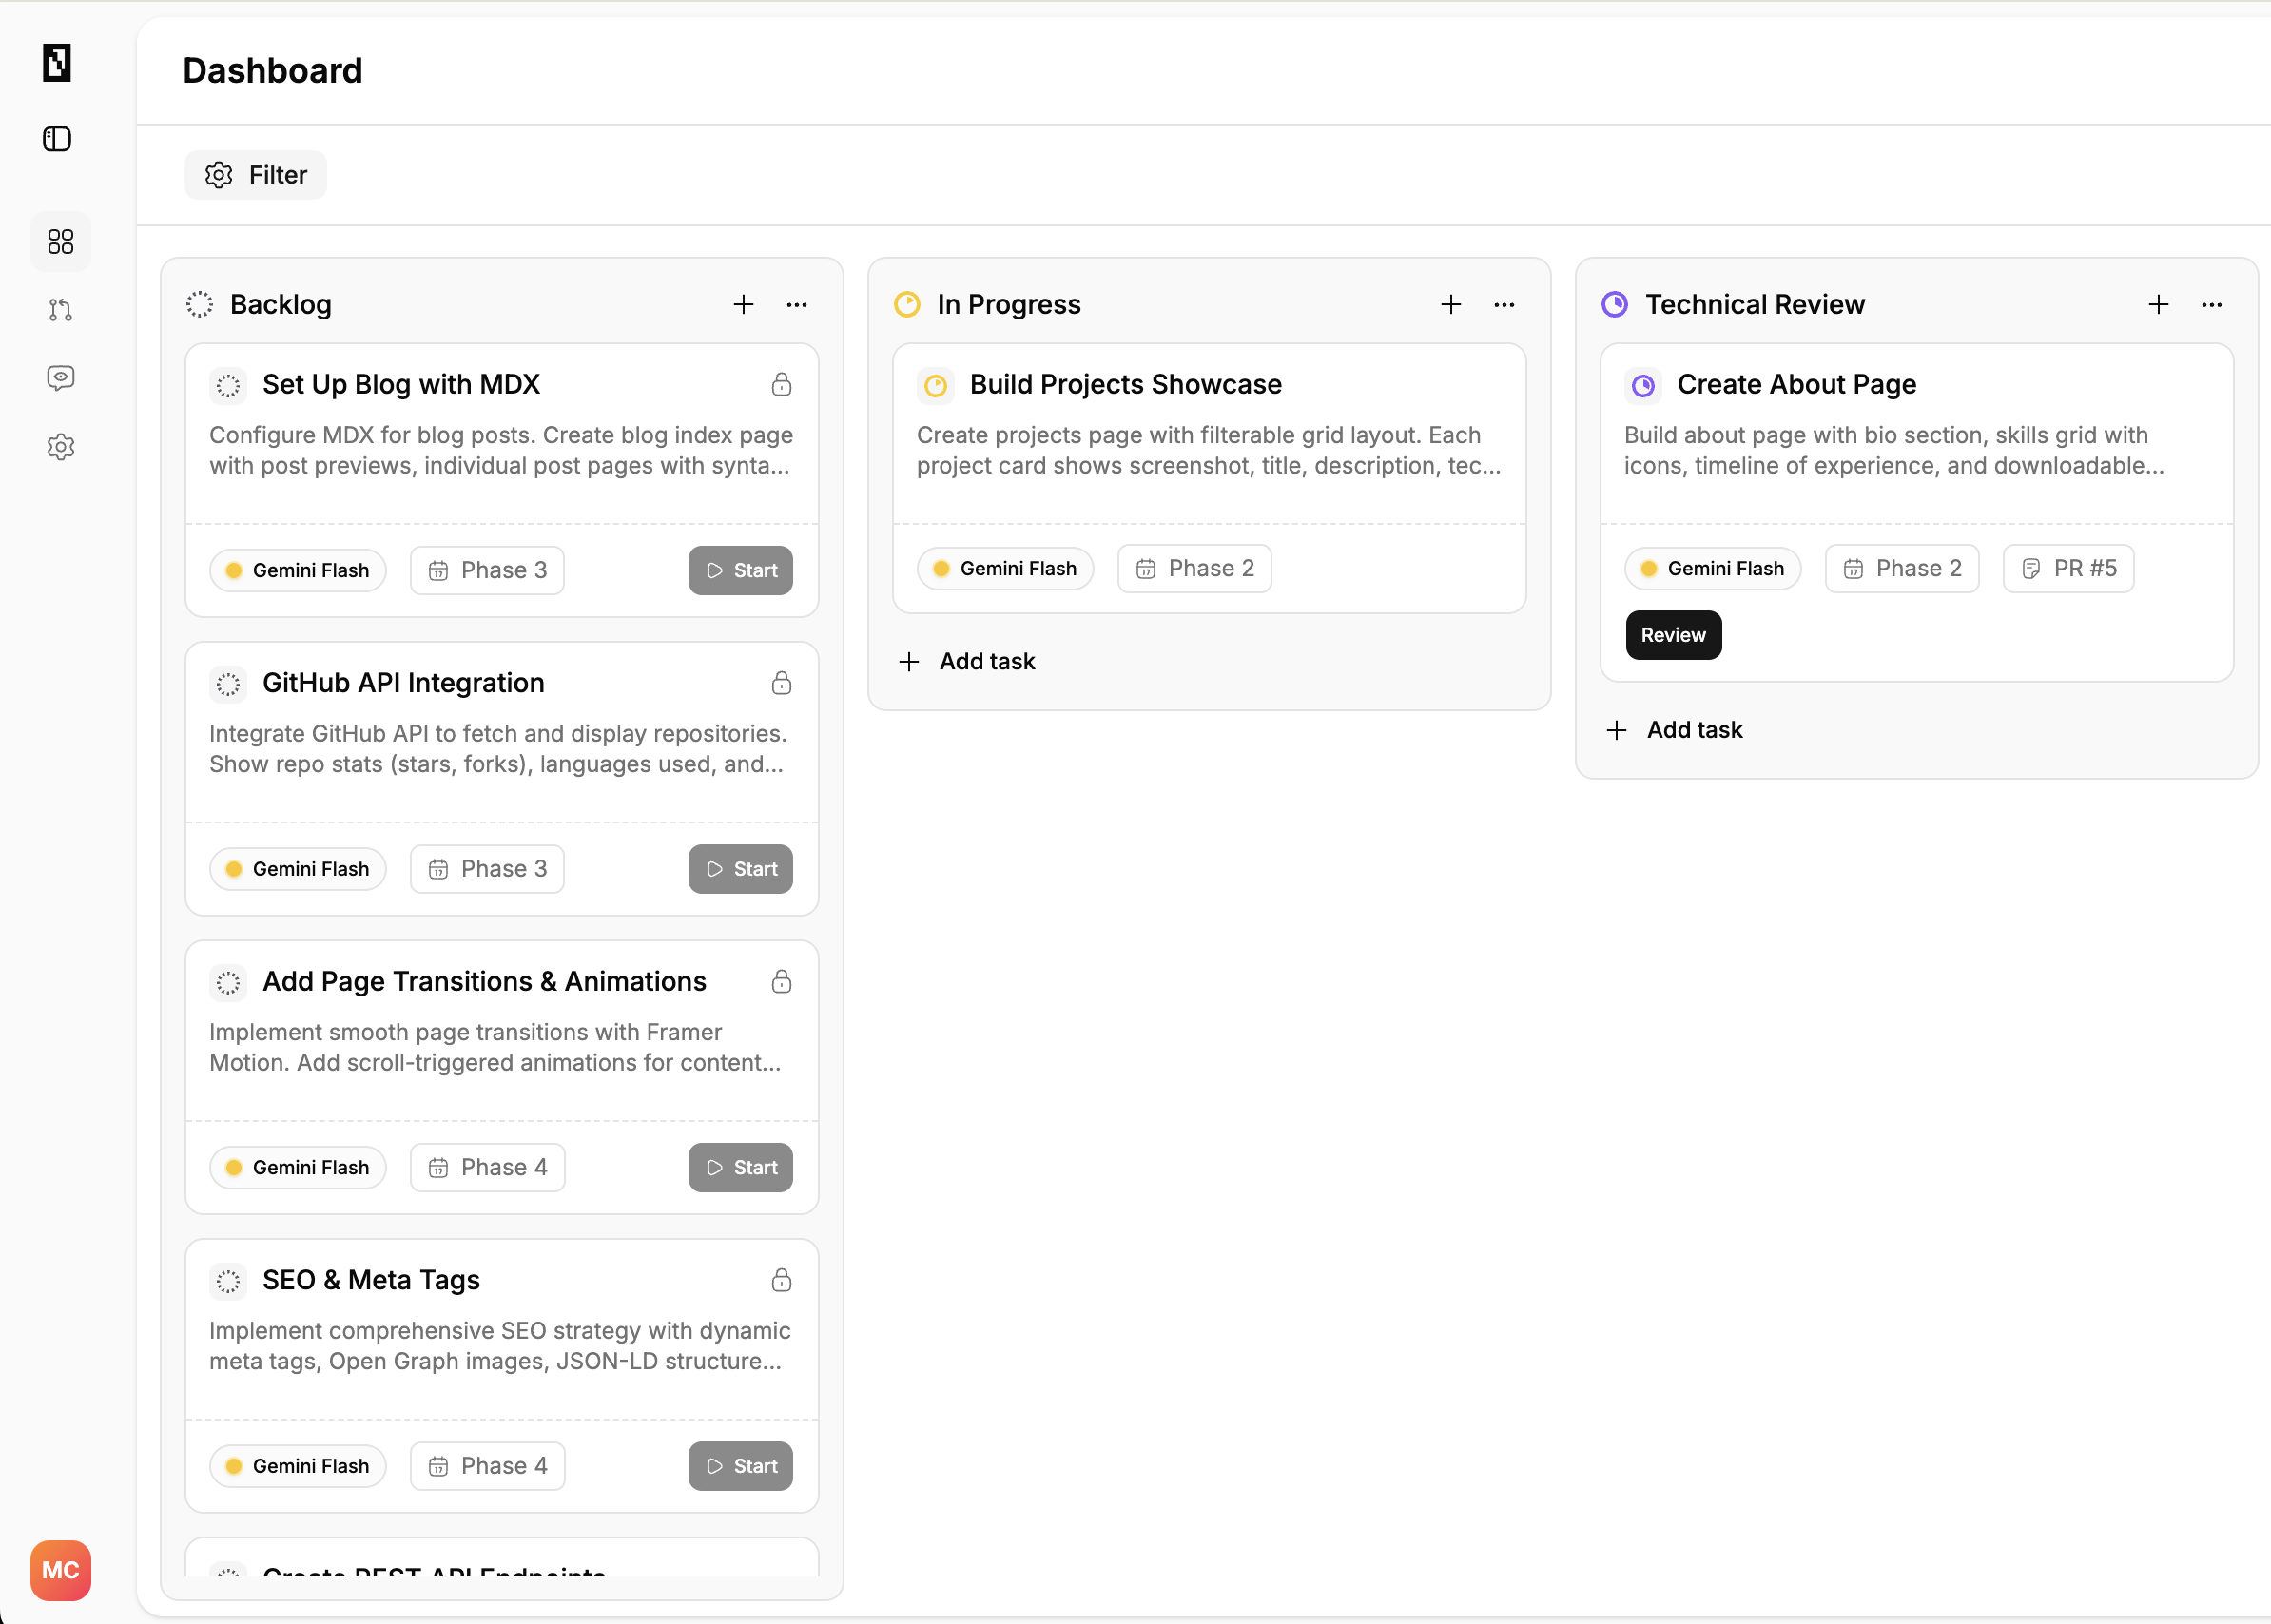Open In Progress column options menu
The width and height of the screenshot is (2271, 1624).
pyautogui.click(x=1503, y=304)
